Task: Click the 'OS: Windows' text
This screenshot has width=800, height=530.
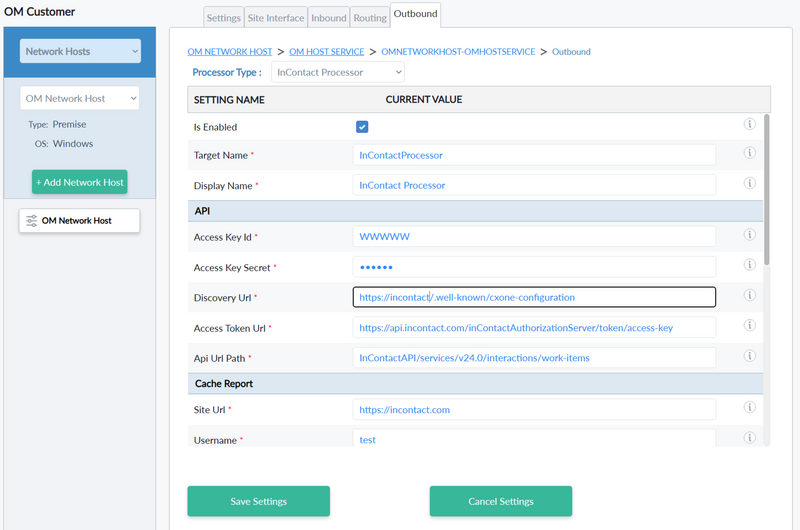Action: click(64, 144)
